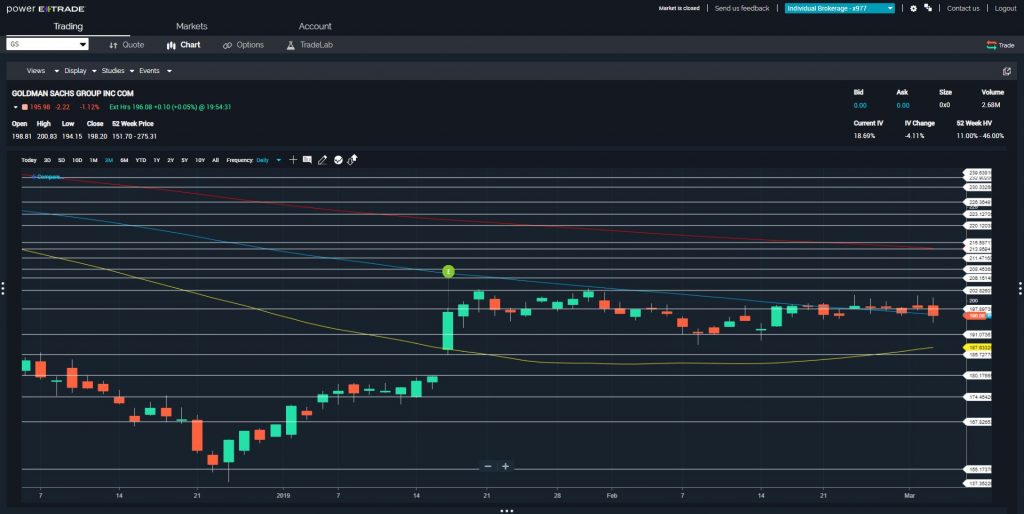The image size is (1024, 514).
Task: Switch to the Trading tab
Action: pos(68,26)
